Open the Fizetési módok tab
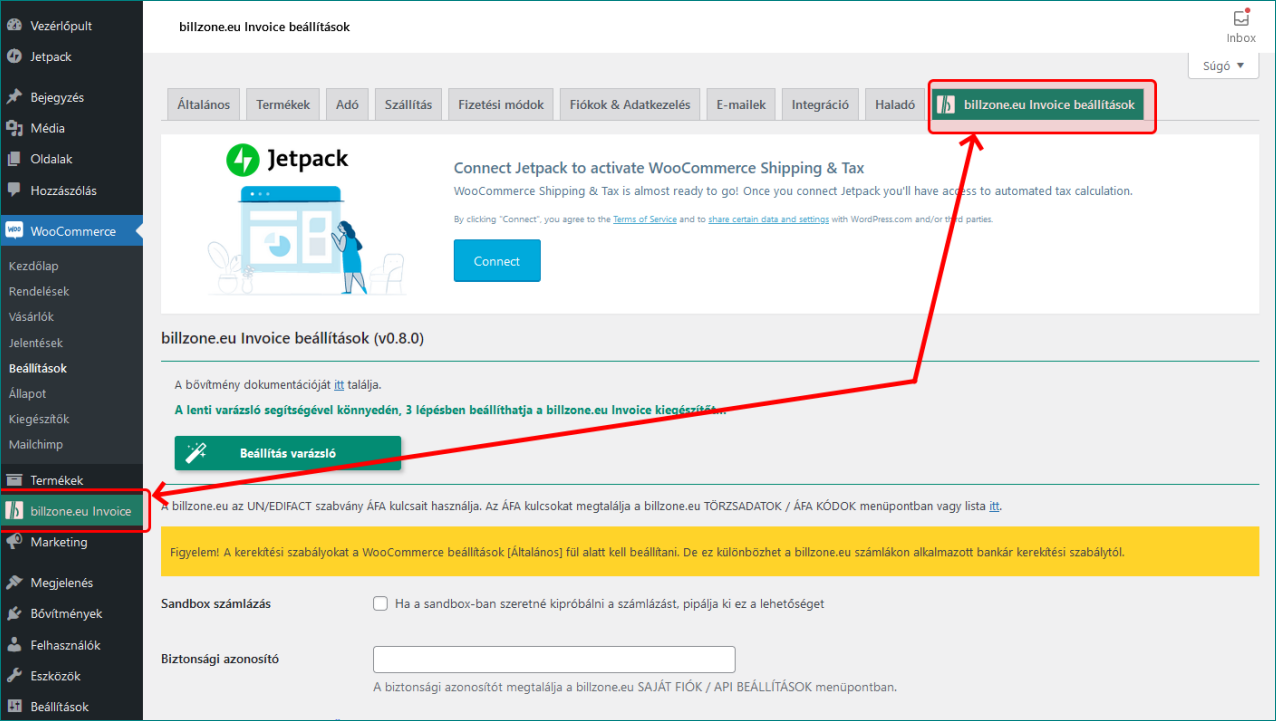 [x=501, y=105]
